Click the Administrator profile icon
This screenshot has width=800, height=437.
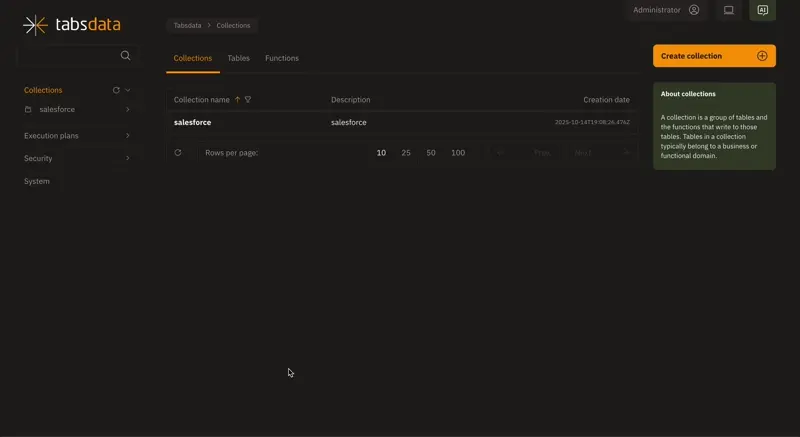[694, 10]
